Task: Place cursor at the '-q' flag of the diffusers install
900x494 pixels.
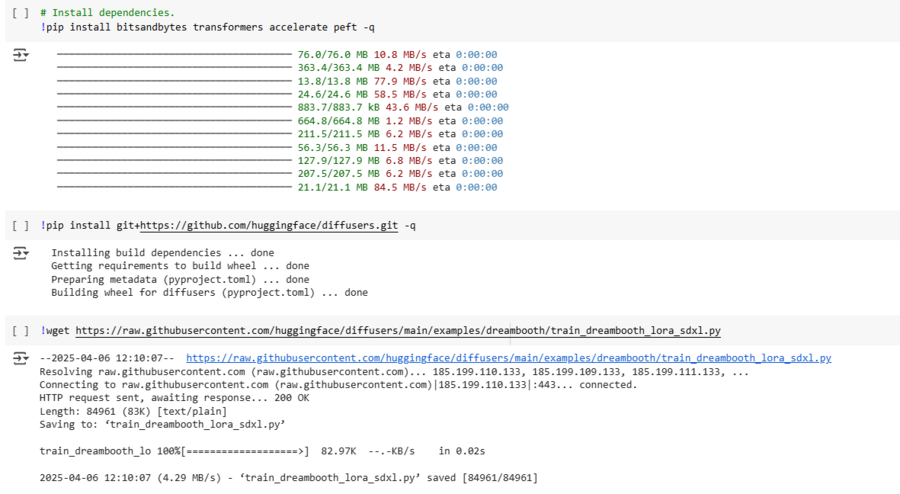Action: 410,226
